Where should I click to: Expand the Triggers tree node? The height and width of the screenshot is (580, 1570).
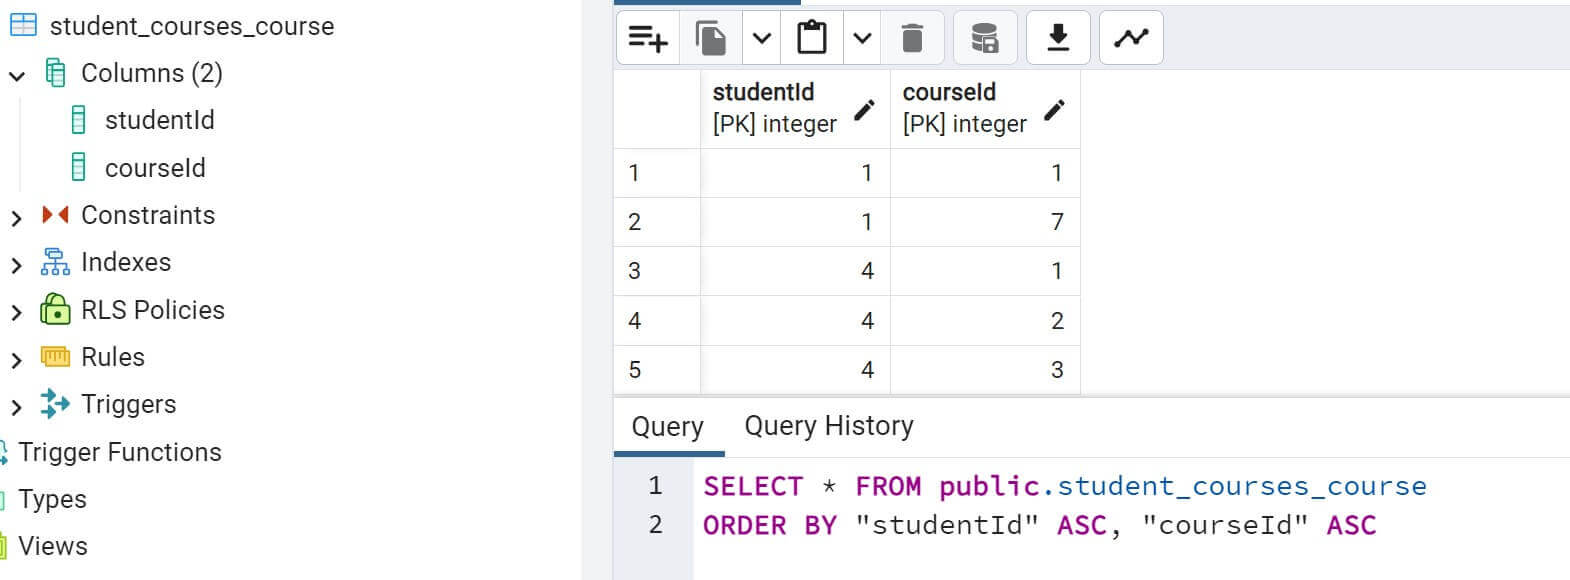16,406
